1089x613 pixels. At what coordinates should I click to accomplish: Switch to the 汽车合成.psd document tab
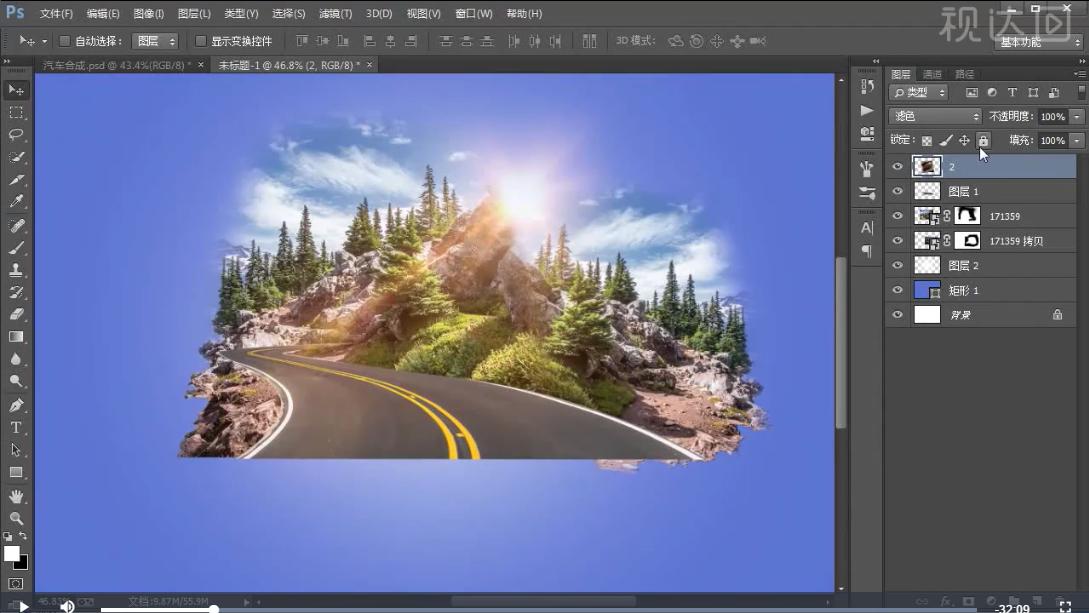pyautogui.click(x=116, y=65)
